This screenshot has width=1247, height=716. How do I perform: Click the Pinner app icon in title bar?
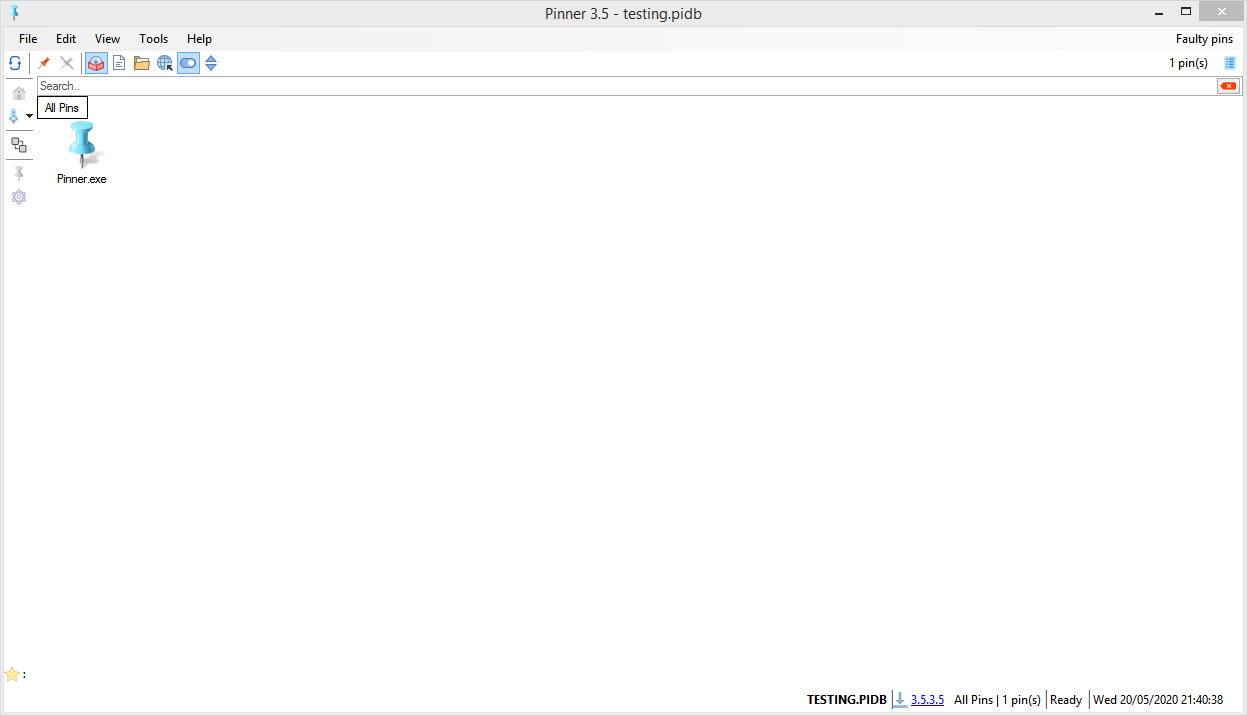tap(15, 12)
